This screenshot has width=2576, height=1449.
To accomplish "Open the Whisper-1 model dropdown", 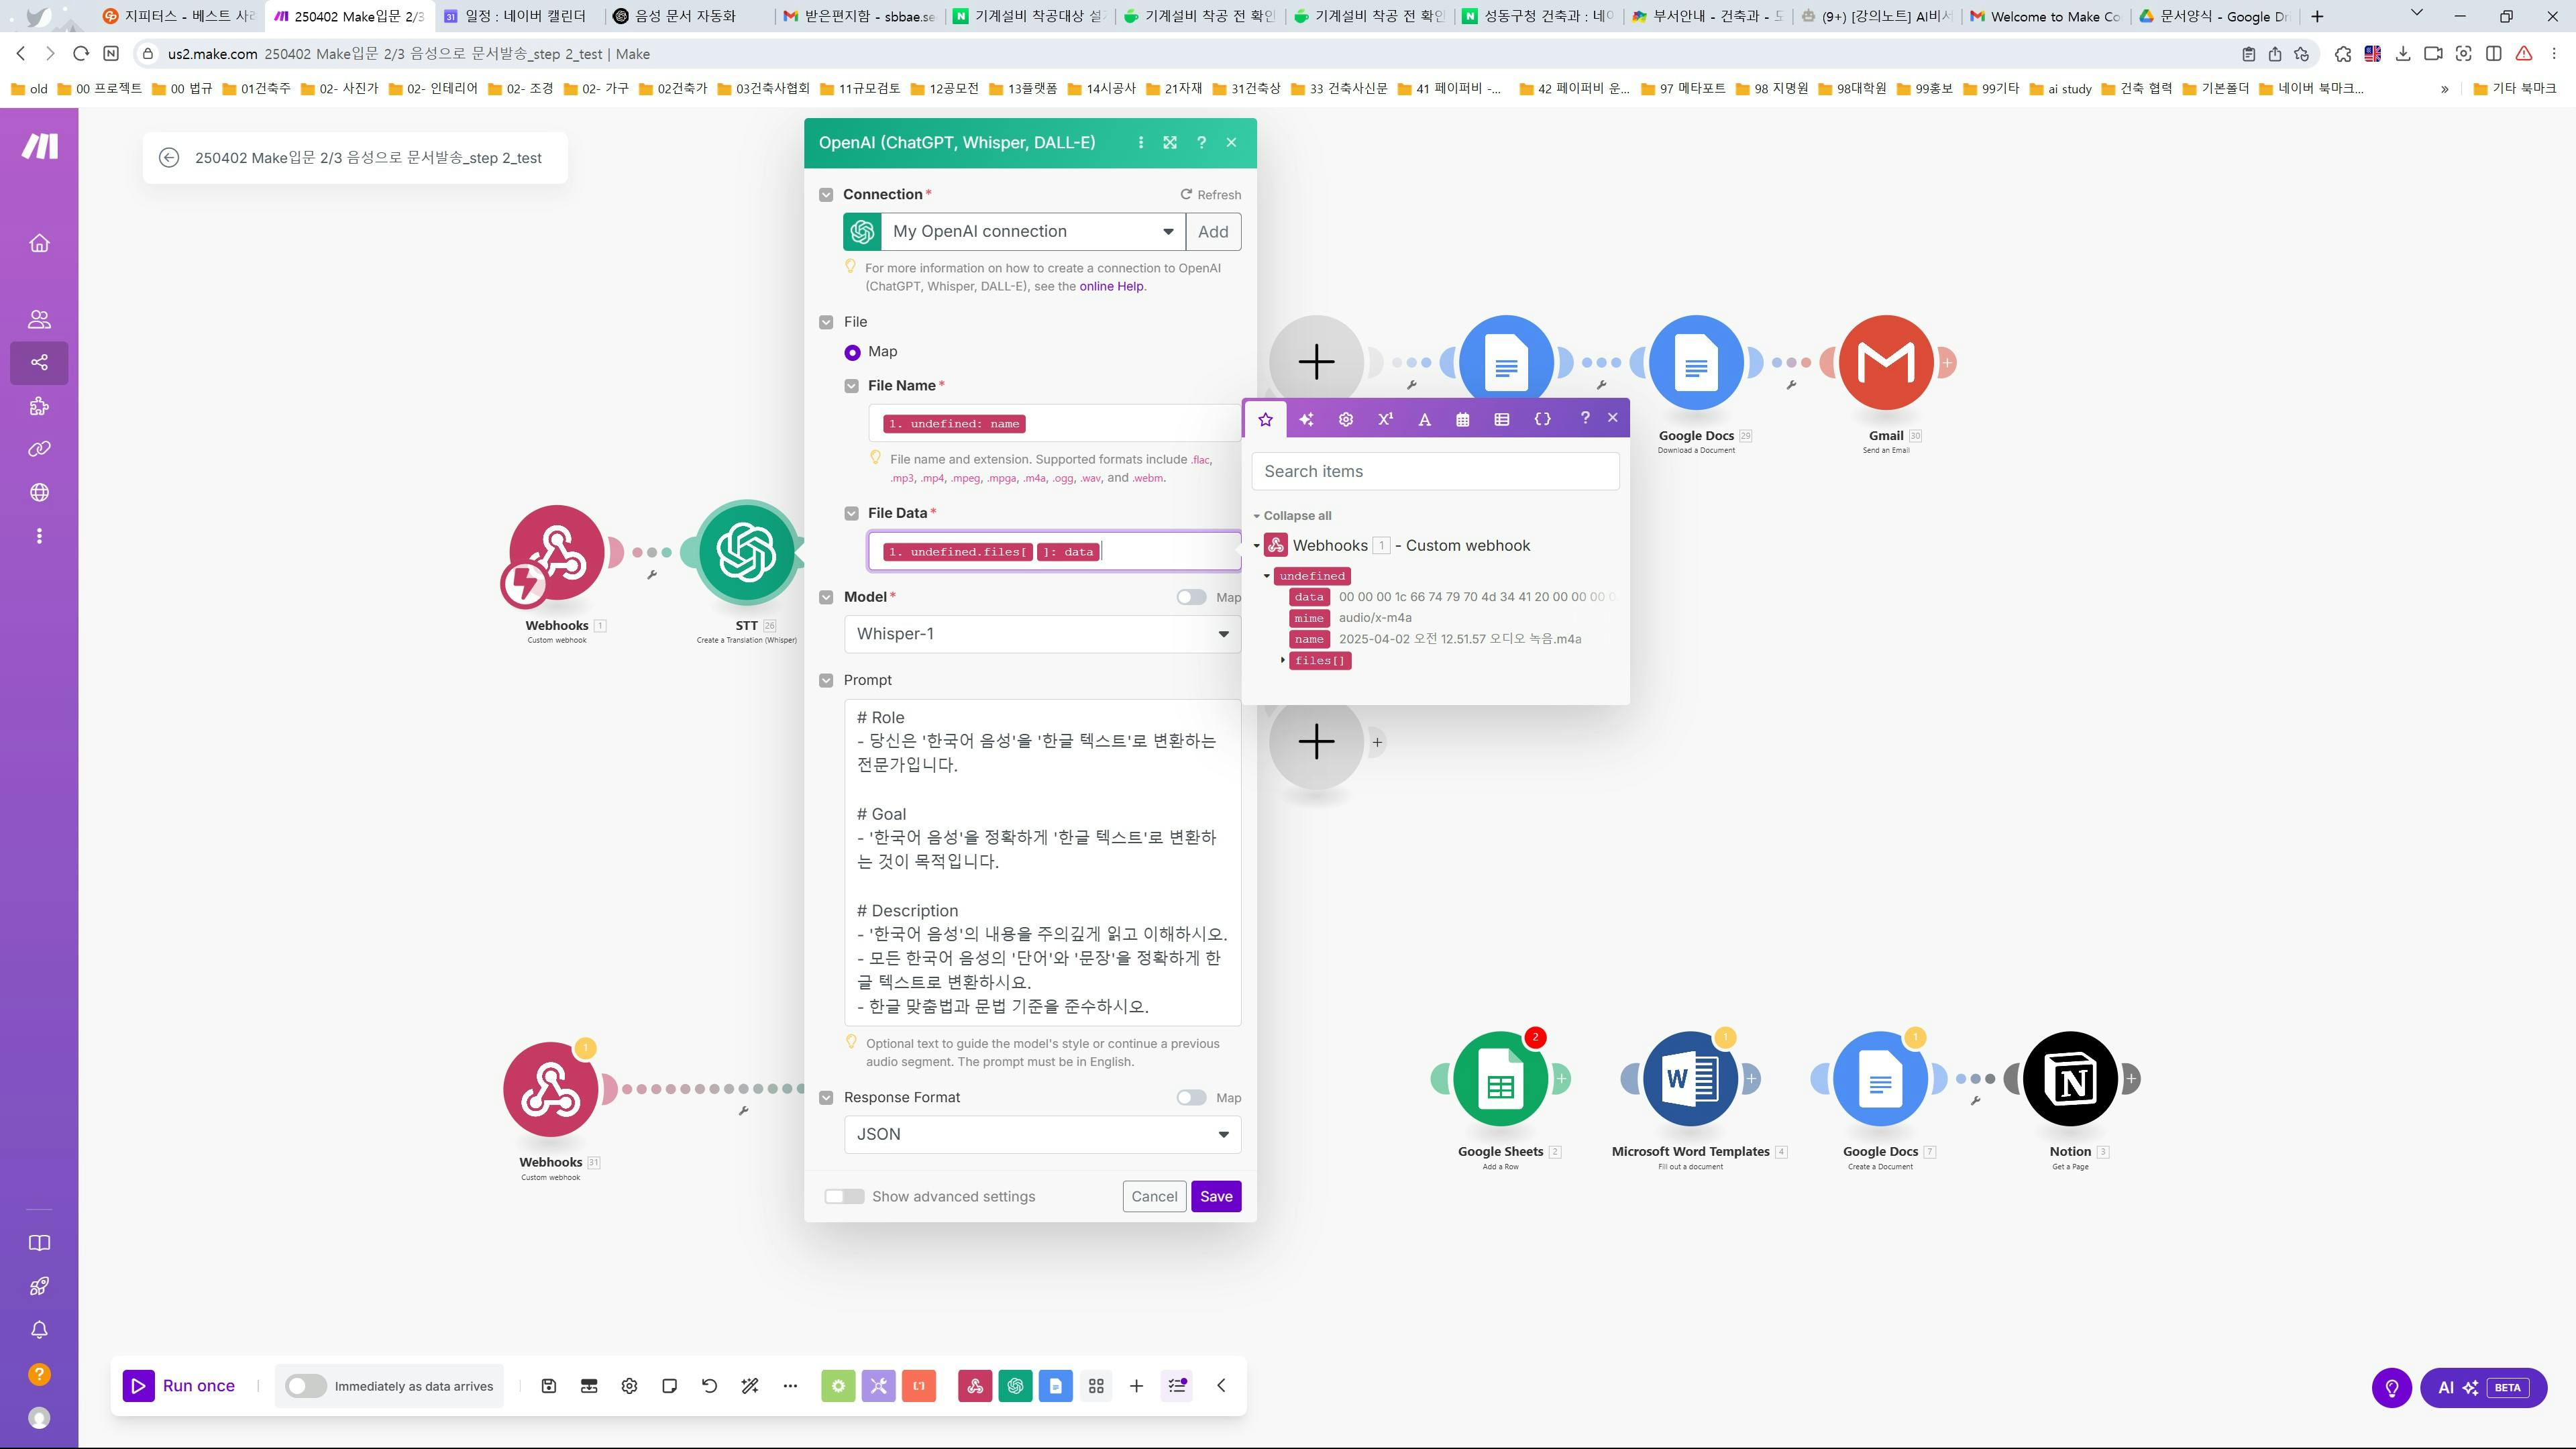I will click(1042, 634).
